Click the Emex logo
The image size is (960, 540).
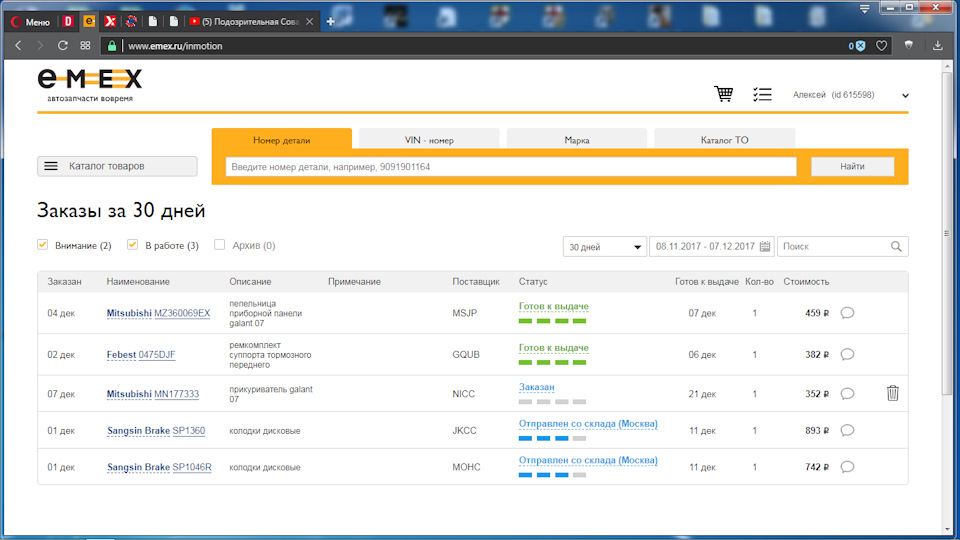point(89,84)
